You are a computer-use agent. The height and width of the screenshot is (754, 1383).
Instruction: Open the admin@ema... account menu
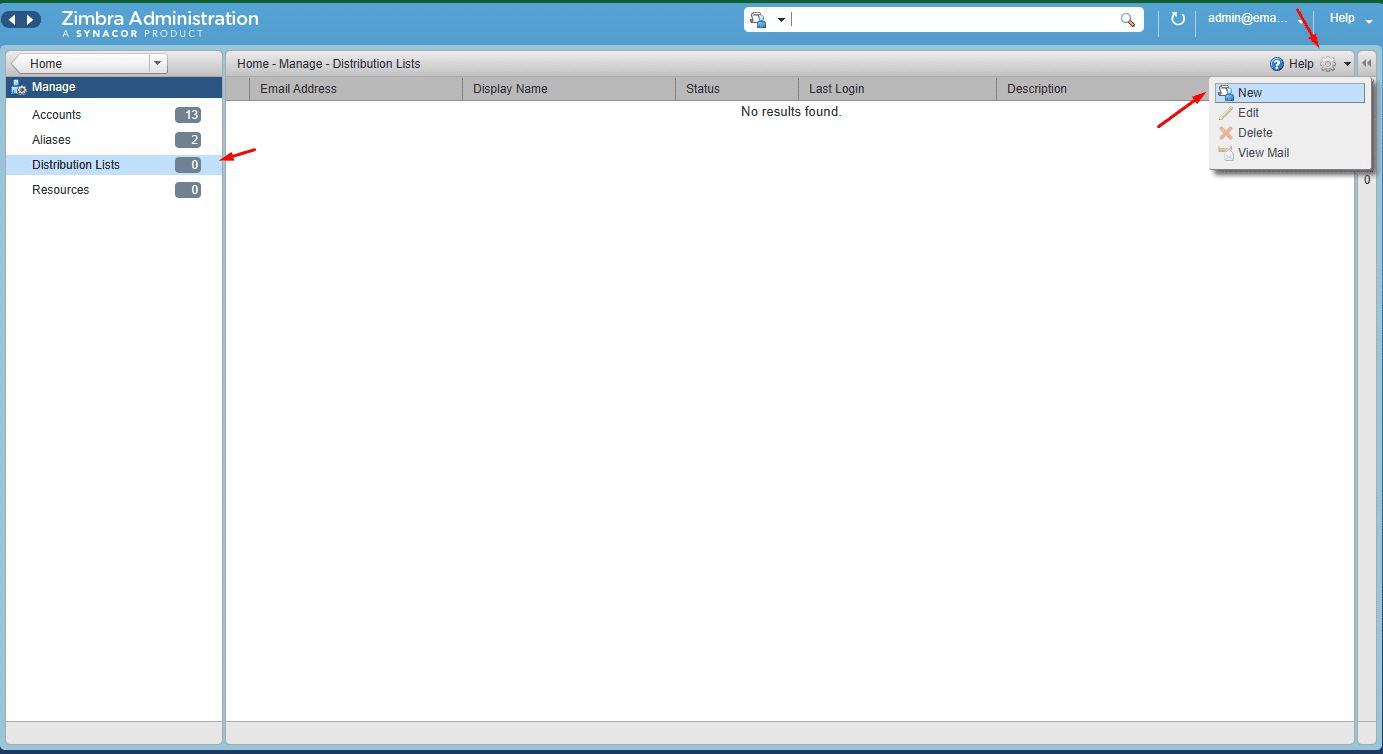1255,18
